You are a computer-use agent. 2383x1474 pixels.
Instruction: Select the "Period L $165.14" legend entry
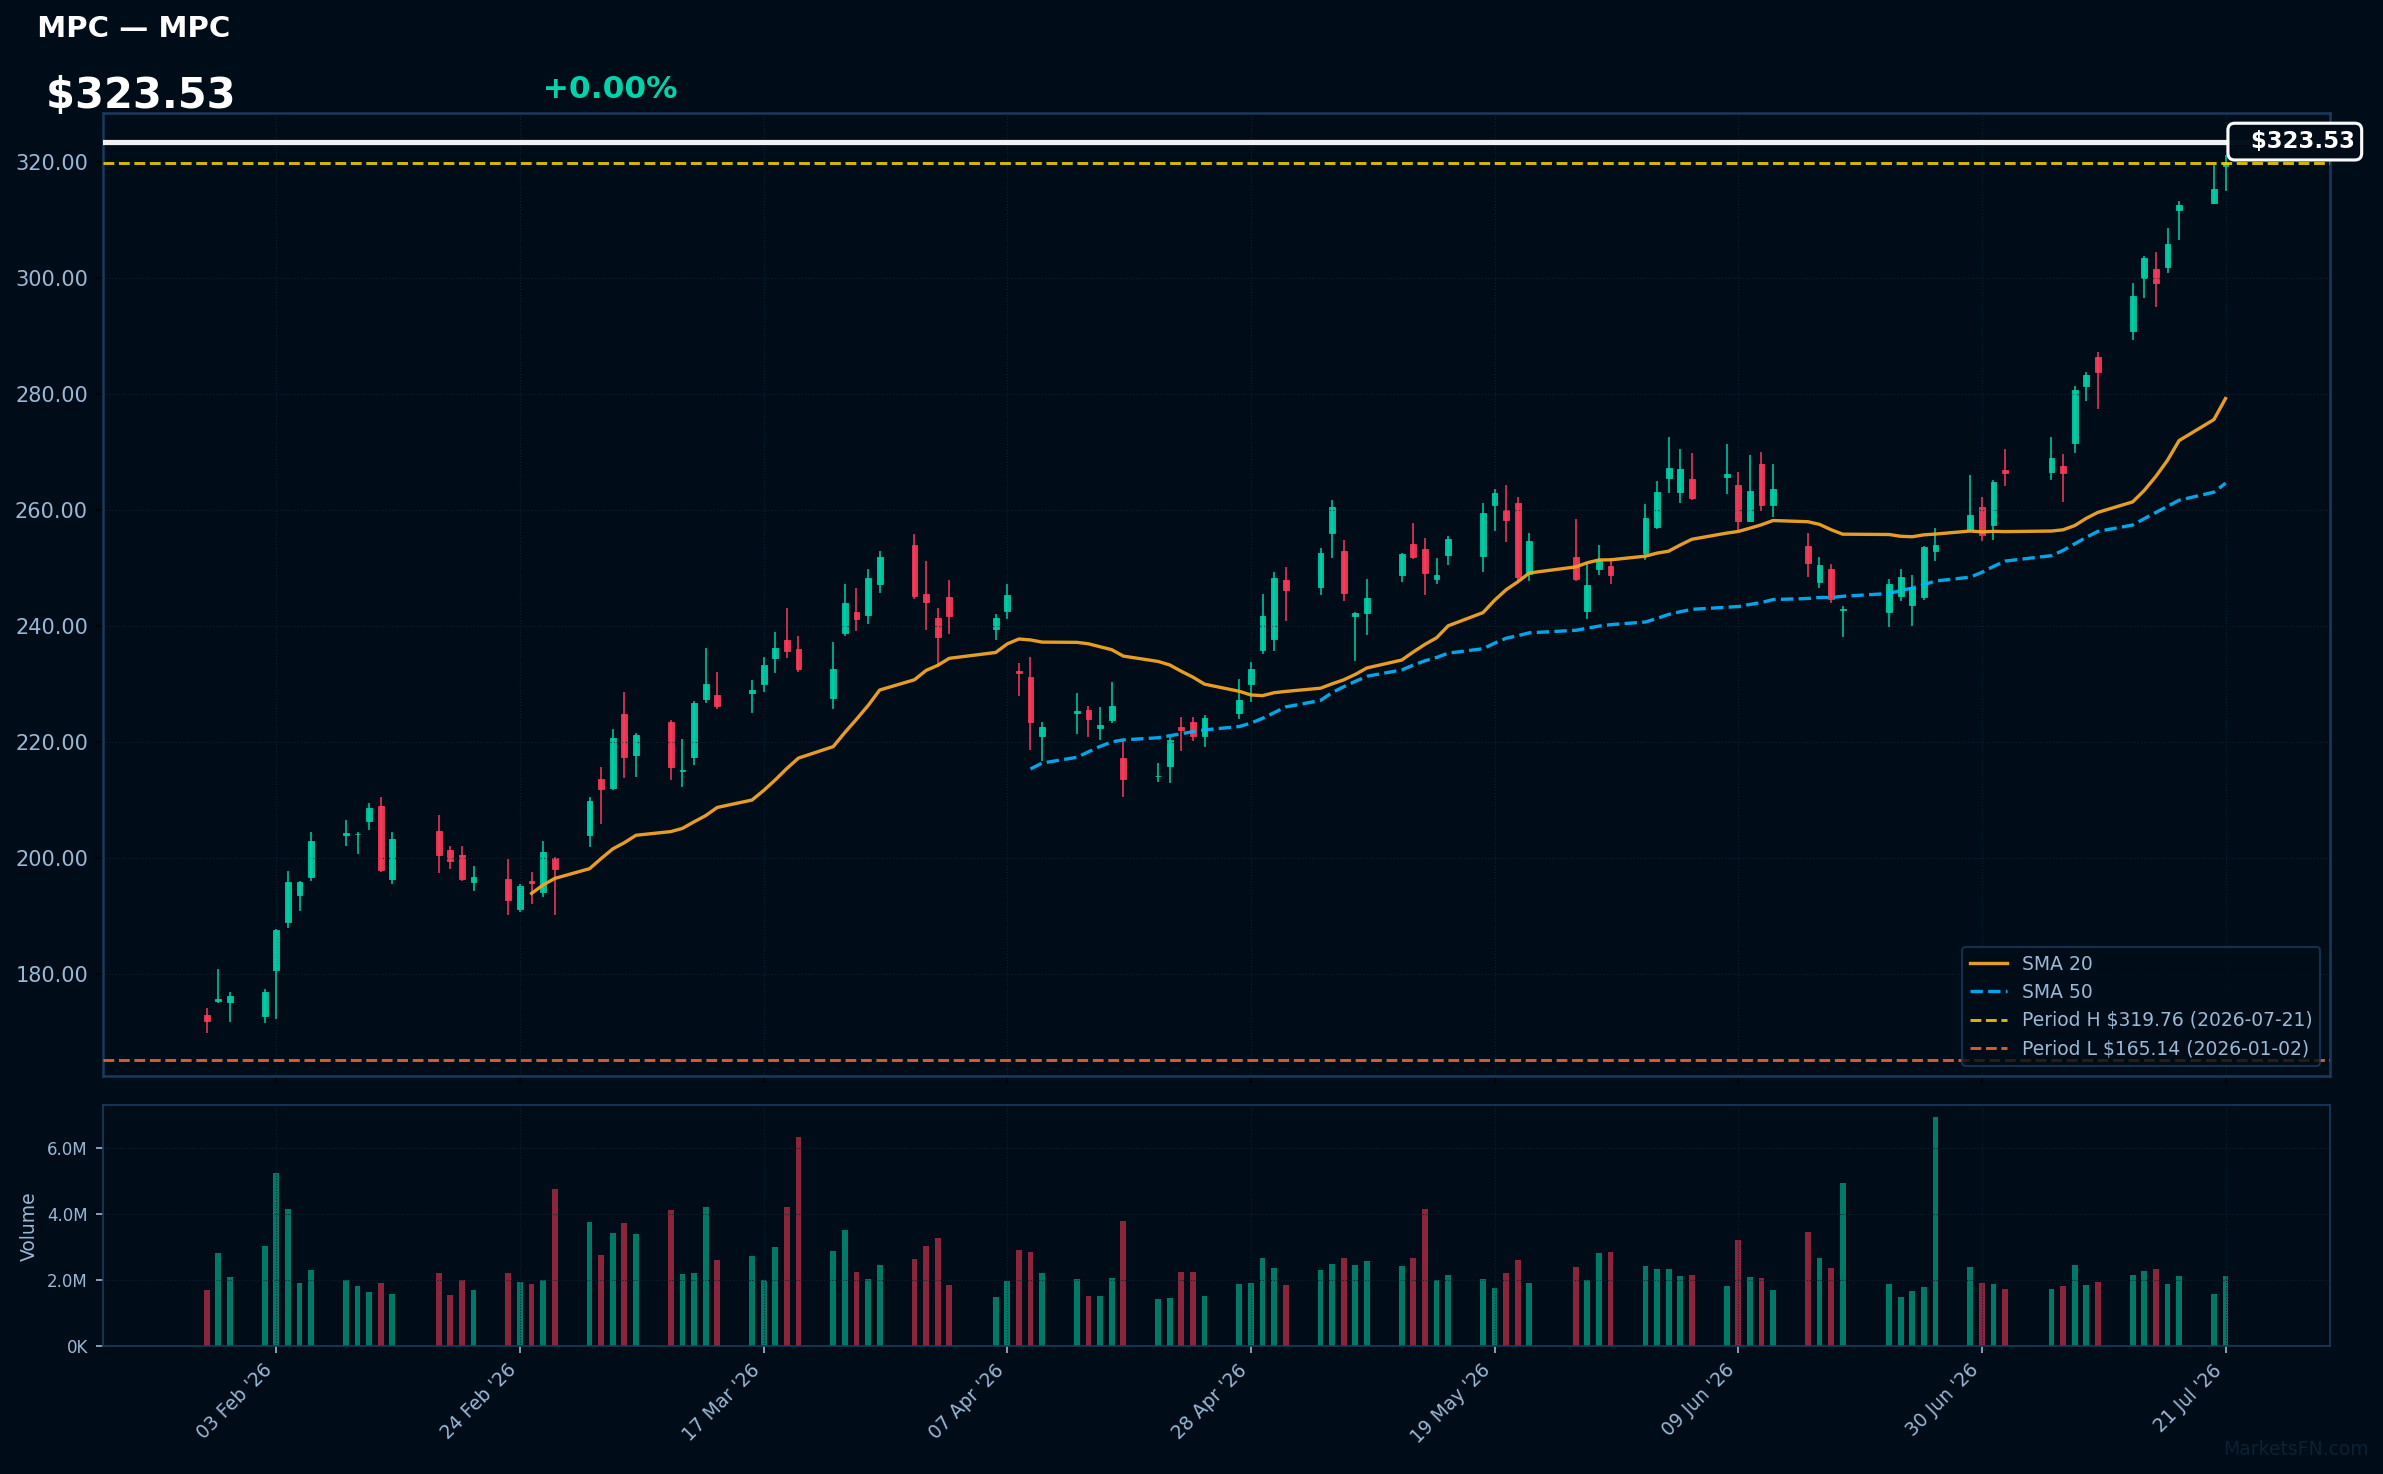tap(2165, 1049)
